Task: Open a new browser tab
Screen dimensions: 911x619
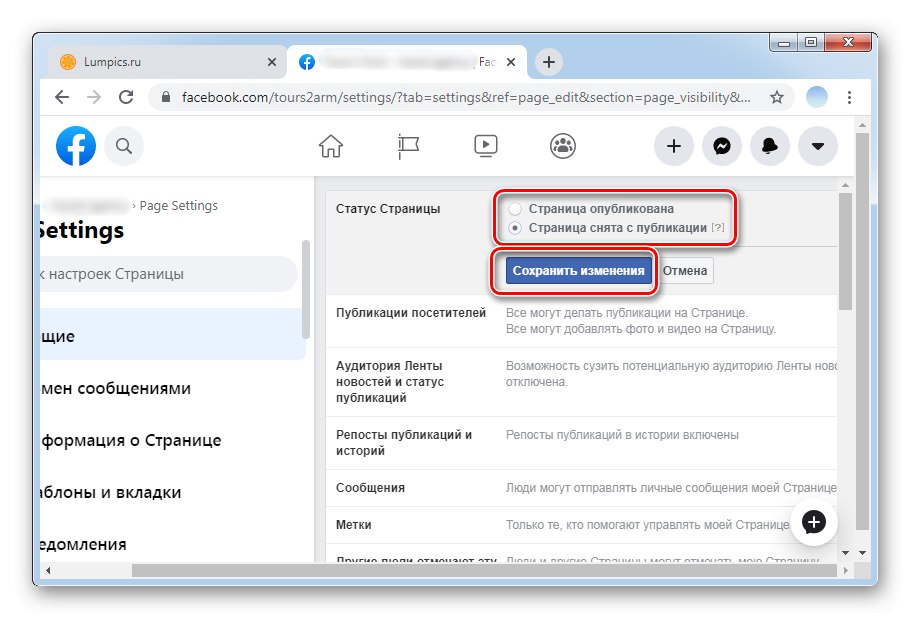Action: [x=548, y=62]
